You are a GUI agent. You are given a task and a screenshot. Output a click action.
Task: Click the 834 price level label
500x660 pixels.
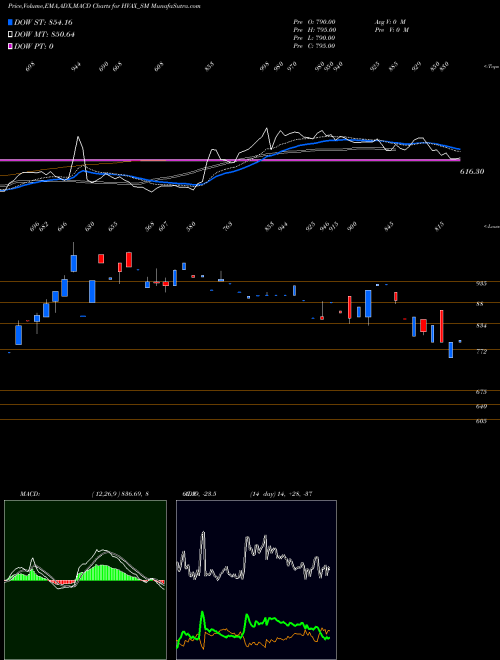click(481, 326)
